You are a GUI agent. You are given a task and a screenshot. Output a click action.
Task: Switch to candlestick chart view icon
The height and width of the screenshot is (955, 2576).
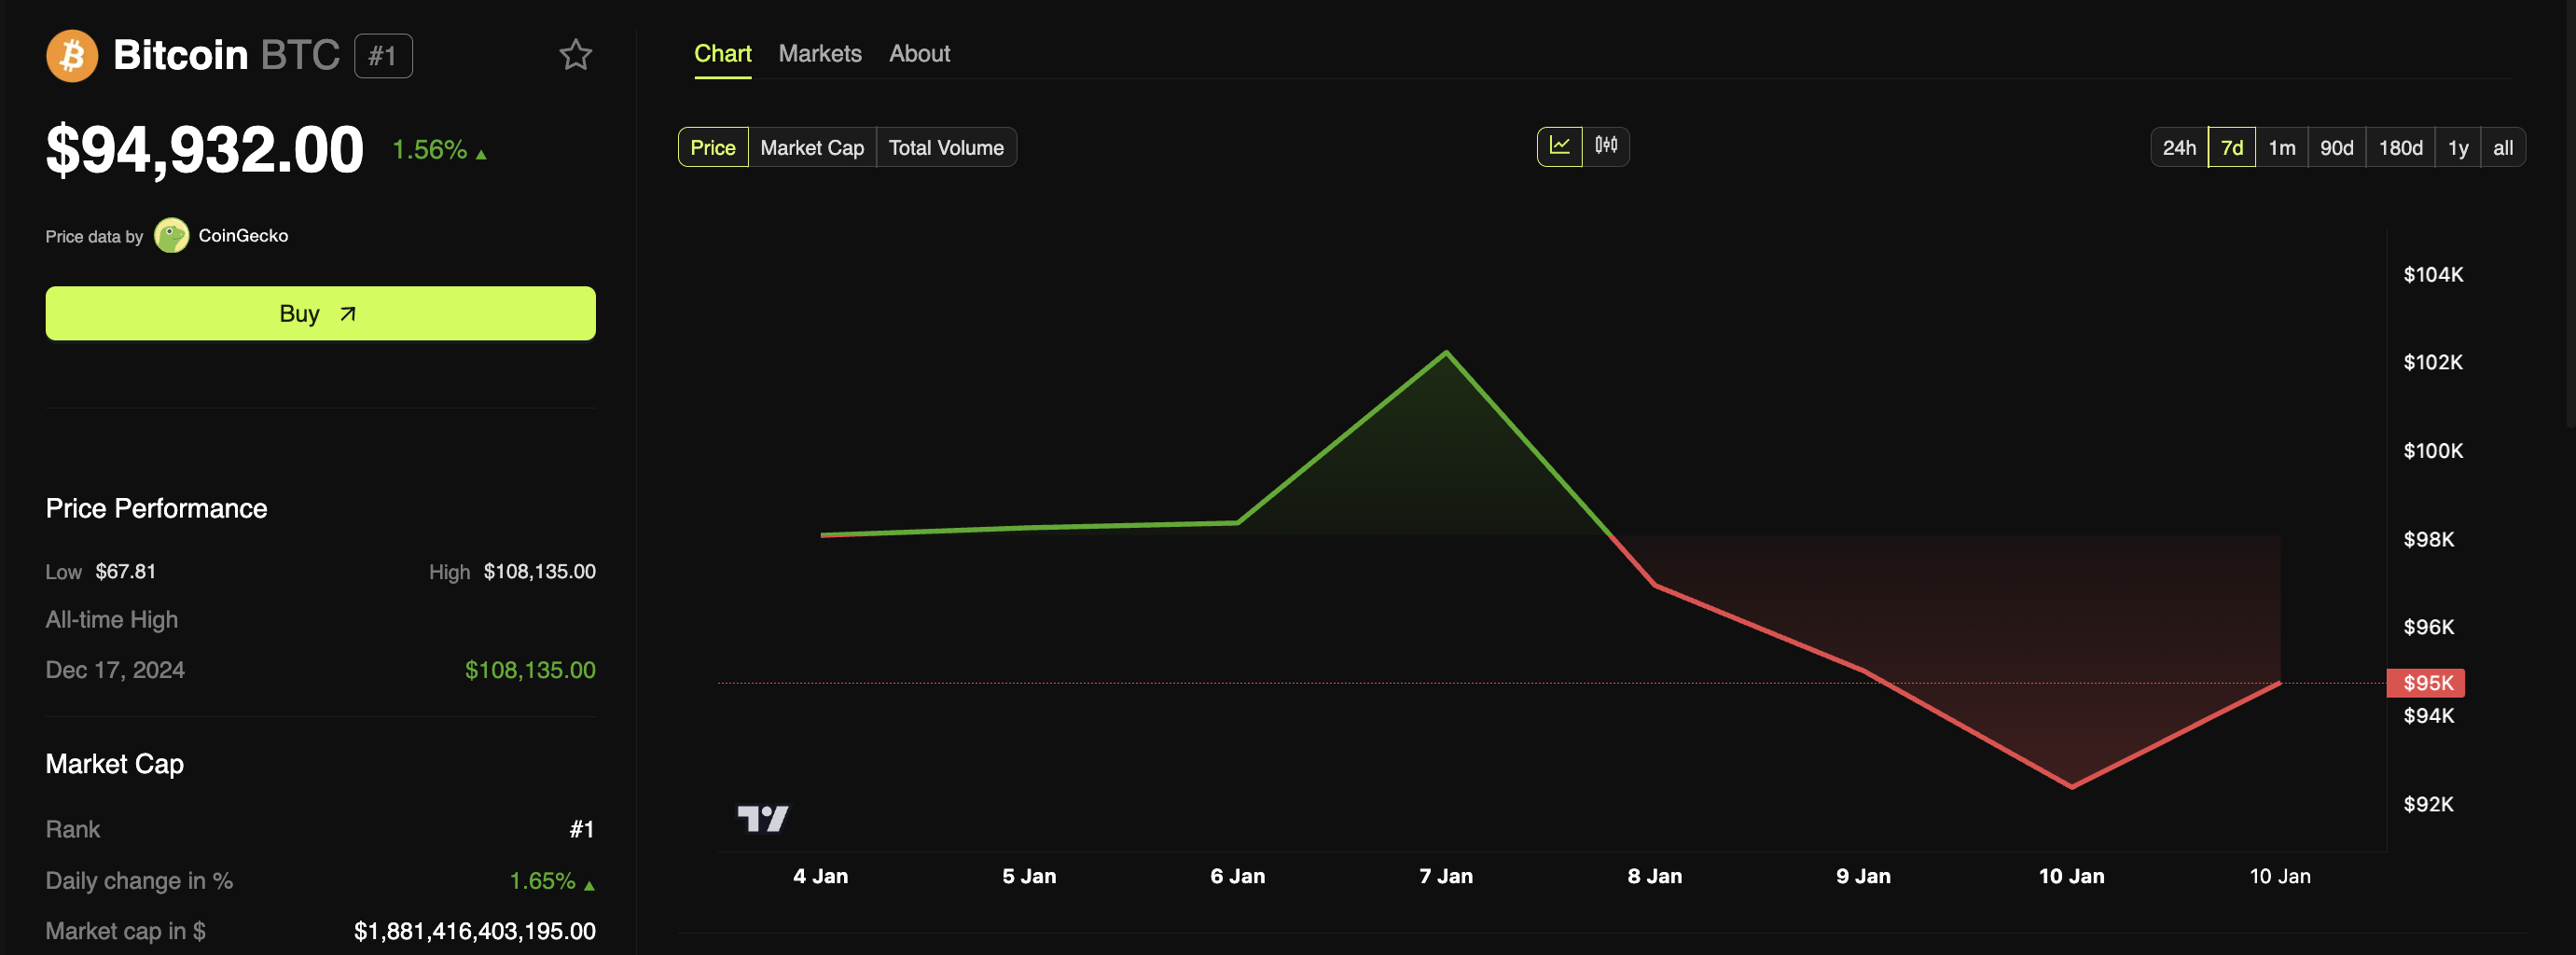click(1606, 146)
